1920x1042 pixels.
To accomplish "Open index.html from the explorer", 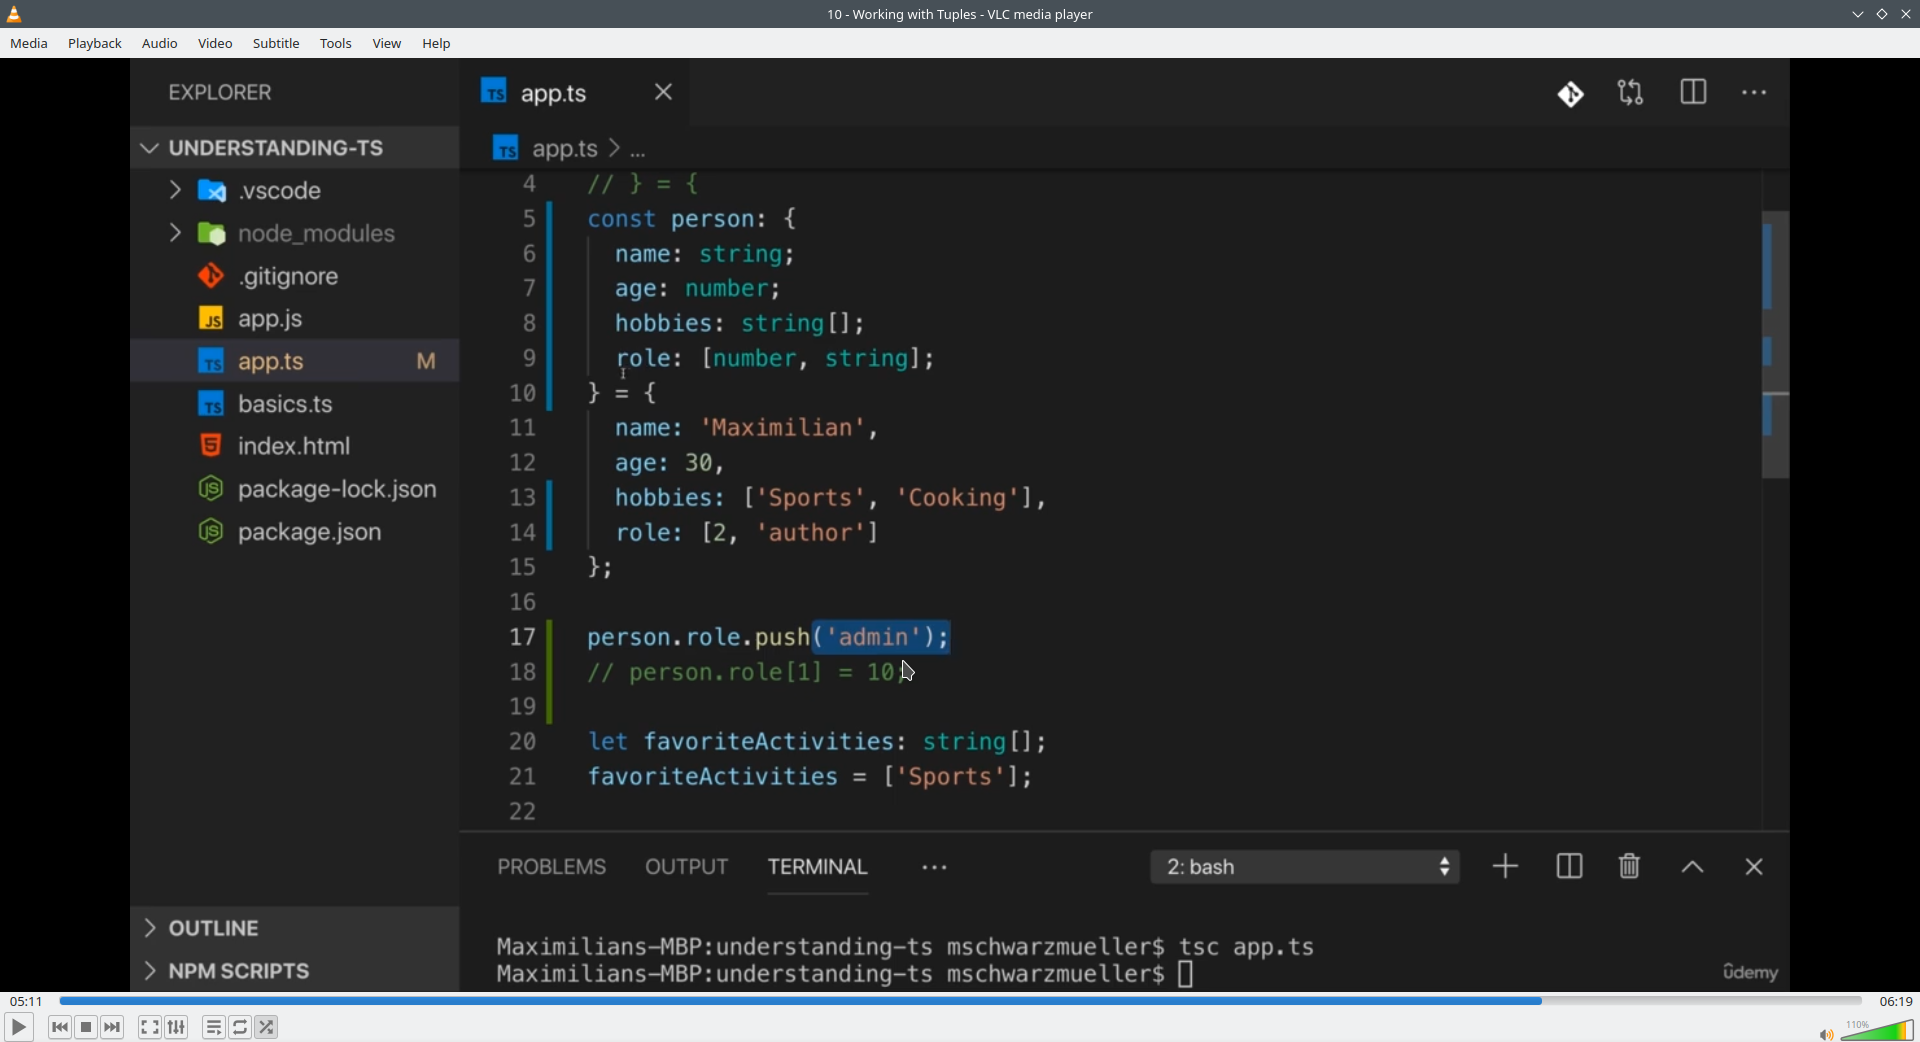I will pyautogui.click(x=295, y=446).
